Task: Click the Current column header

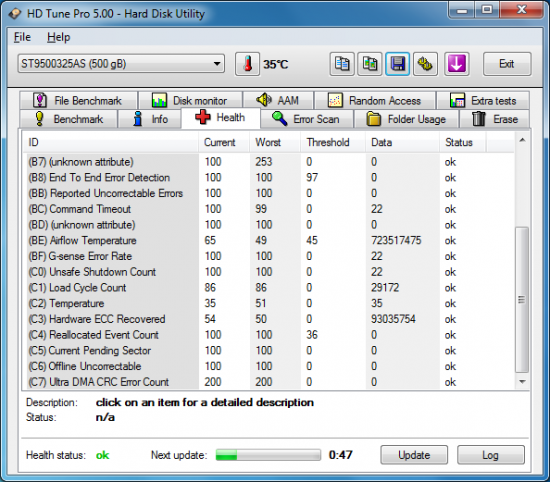Action: (x=224, y=142)
